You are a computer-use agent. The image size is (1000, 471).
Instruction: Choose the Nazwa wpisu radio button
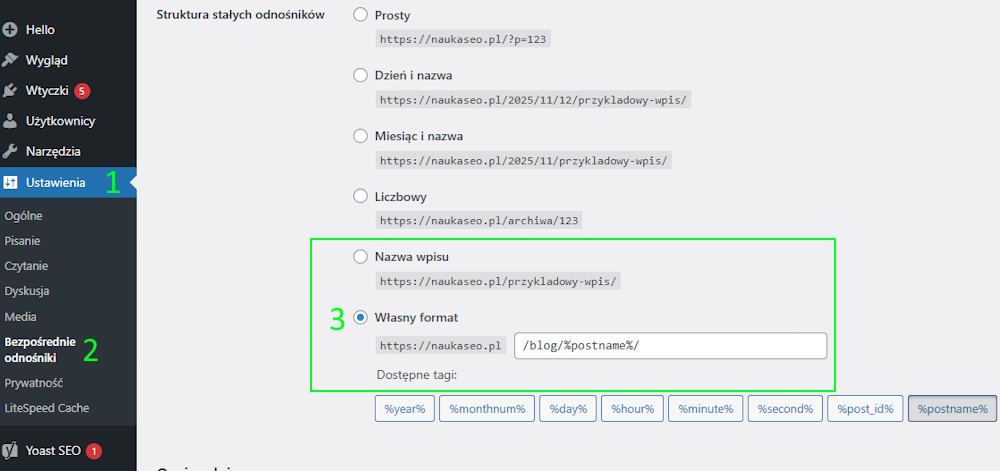(x=361, y=257)
